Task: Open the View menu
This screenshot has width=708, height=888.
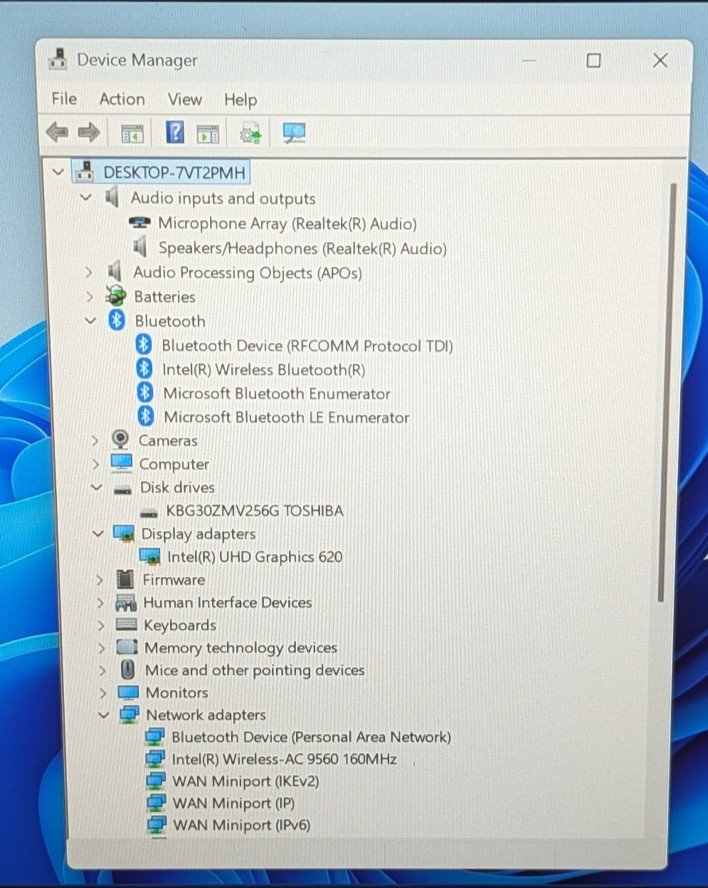Action: (x=185, y=99)
